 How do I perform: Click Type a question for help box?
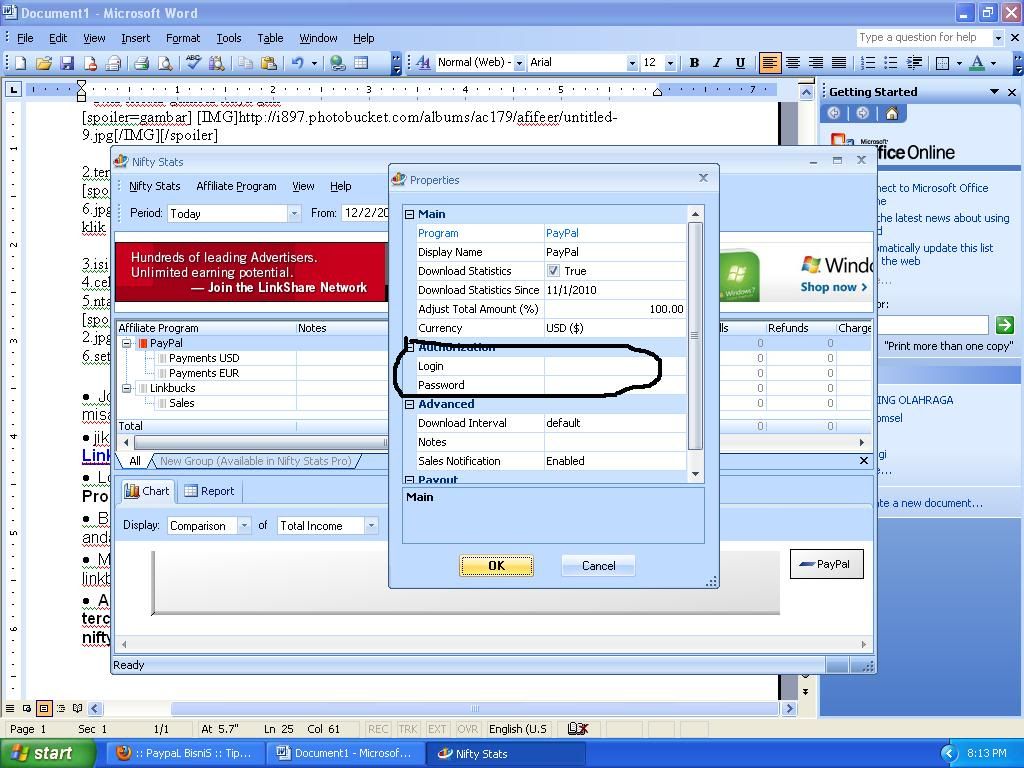coord(923,38)
